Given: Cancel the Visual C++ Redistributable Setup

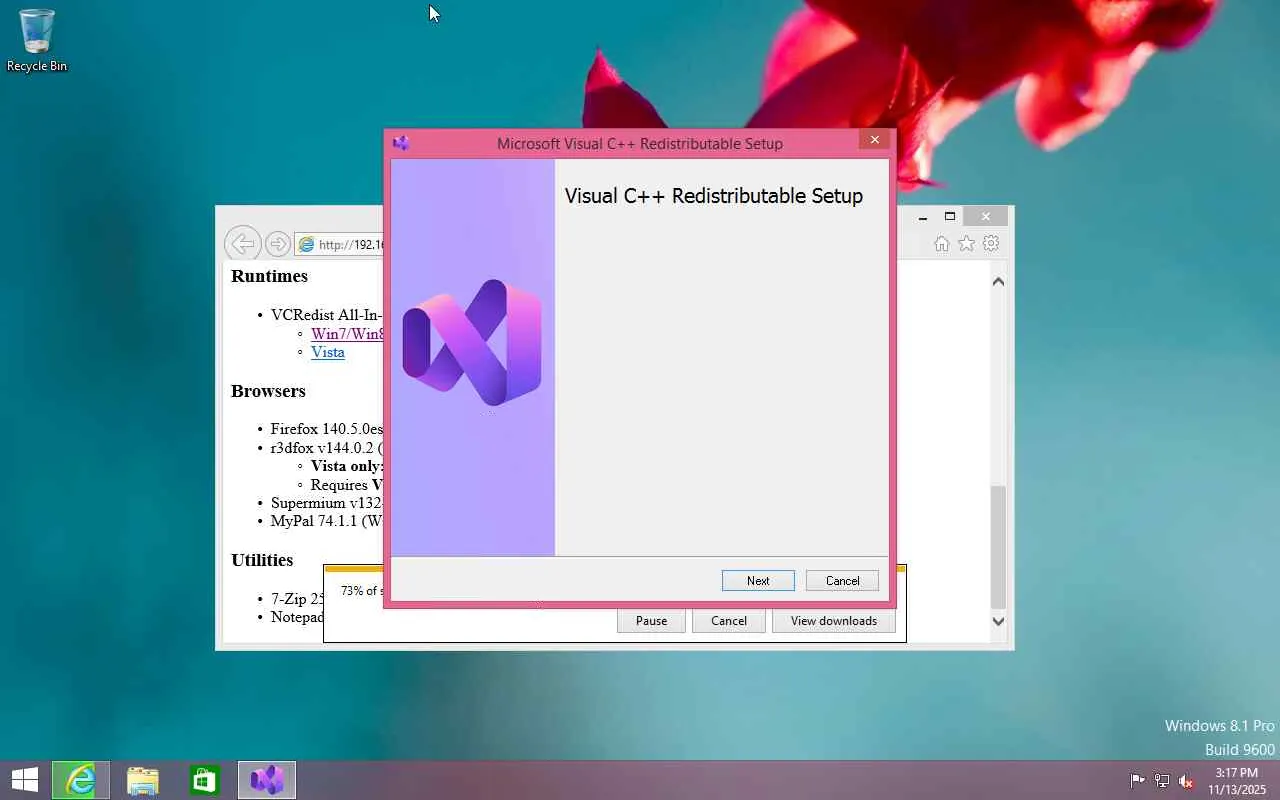Looking at the screenshot, I should pyautogui.click(x=842, y=581).
